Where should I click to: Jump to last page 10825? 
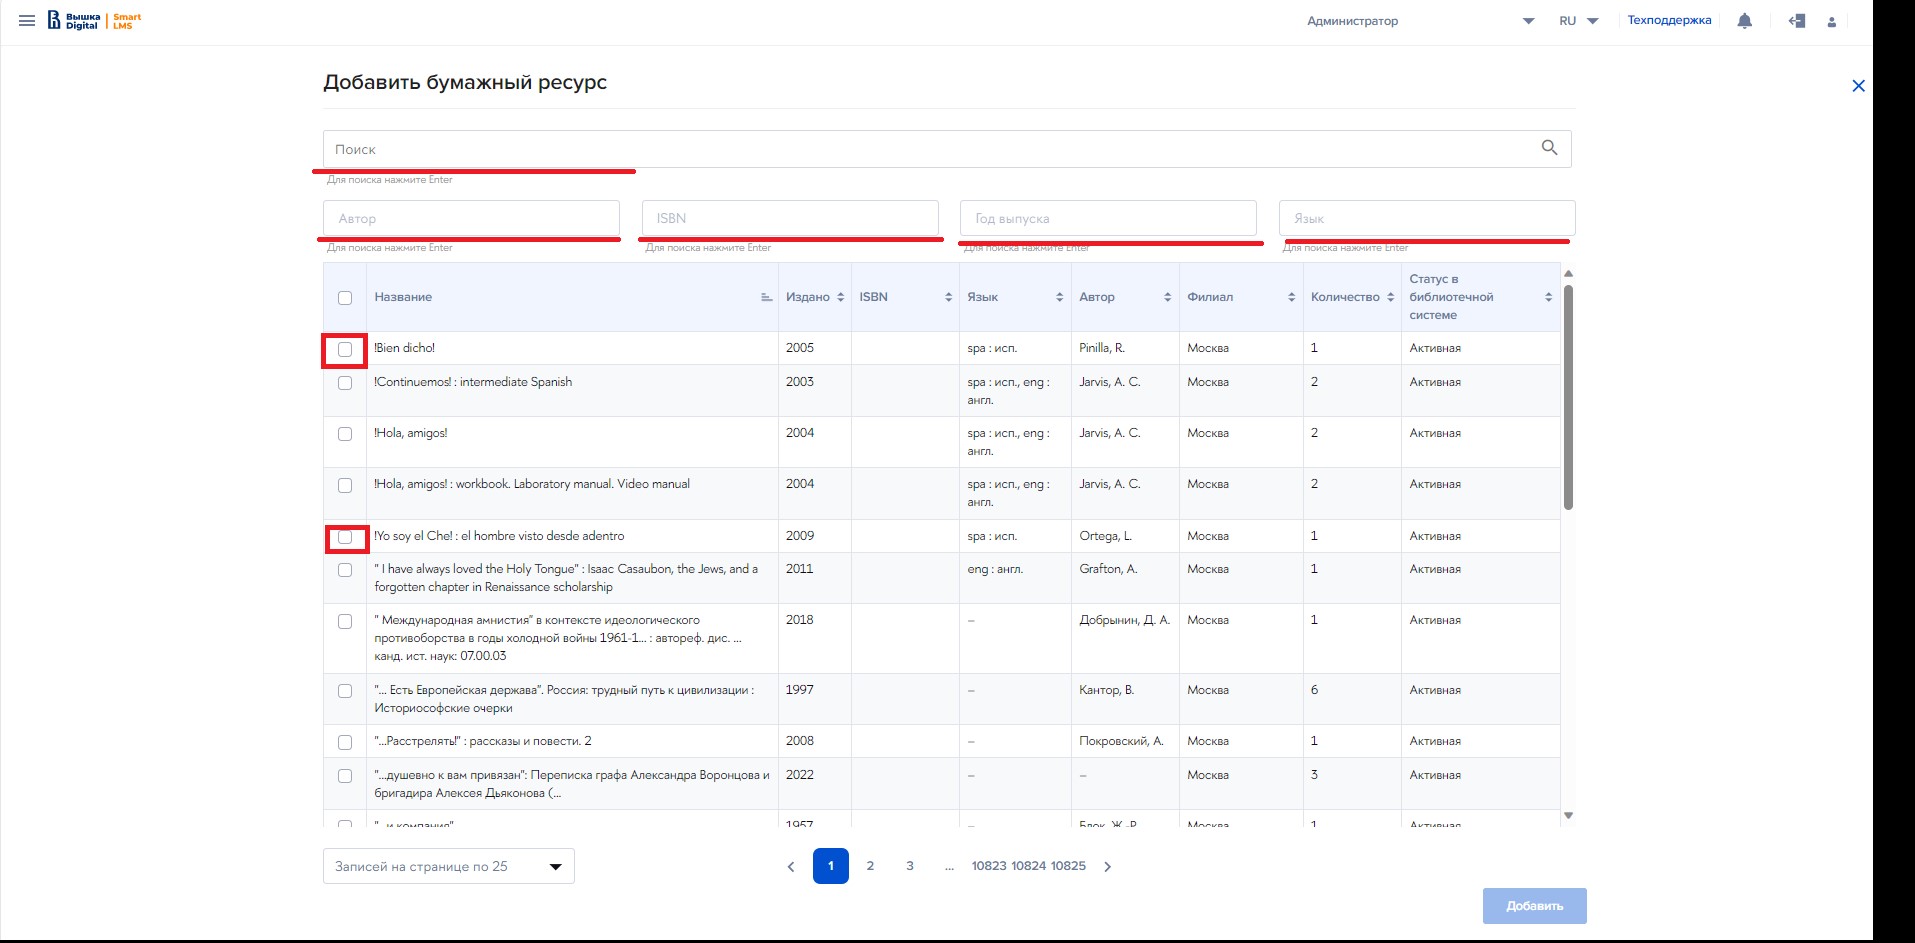click(1068, 866)
